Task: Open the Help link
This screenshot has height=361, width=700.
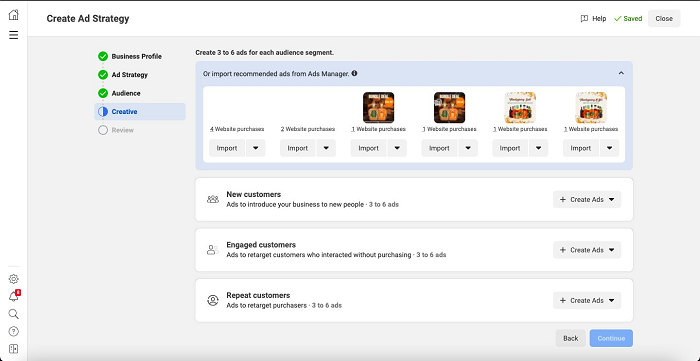Action: click(593, 19)
